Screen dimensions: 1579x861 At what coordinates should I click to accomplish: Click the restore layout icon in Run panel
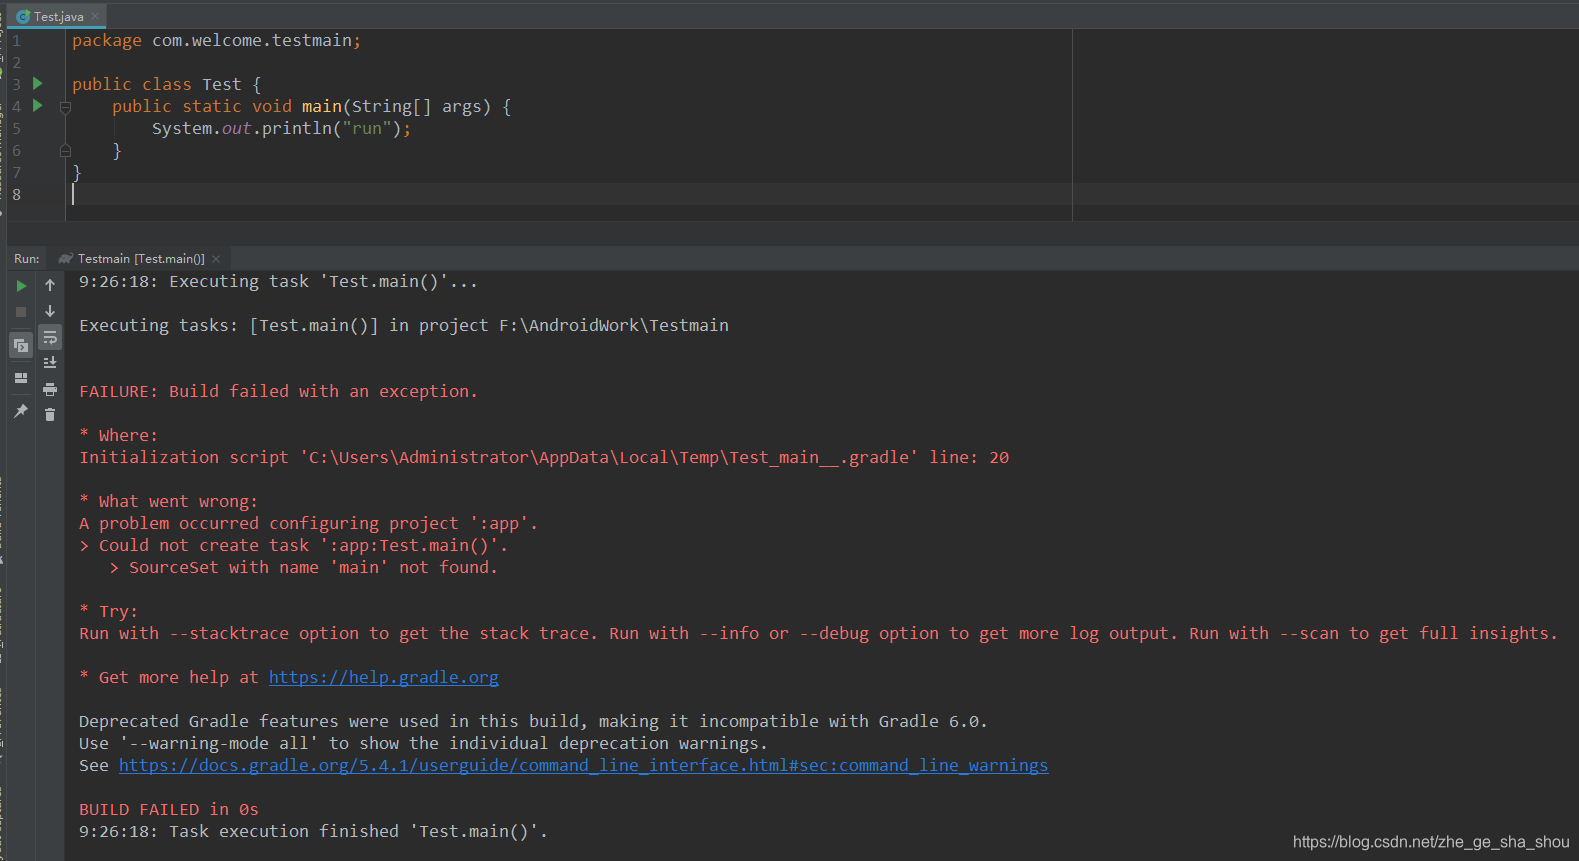coord(21,378)
